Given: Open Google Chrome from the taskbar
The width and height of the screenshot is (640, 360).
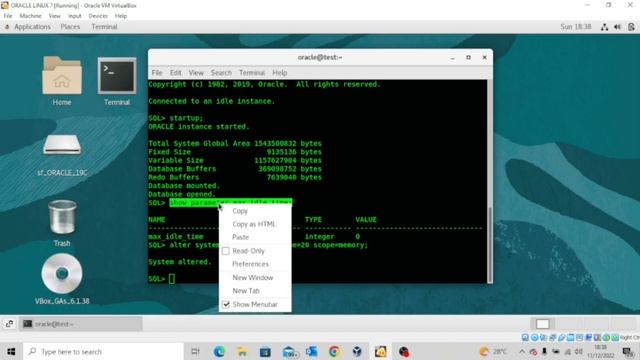Looking at the screenshot, I should [334, 351].
